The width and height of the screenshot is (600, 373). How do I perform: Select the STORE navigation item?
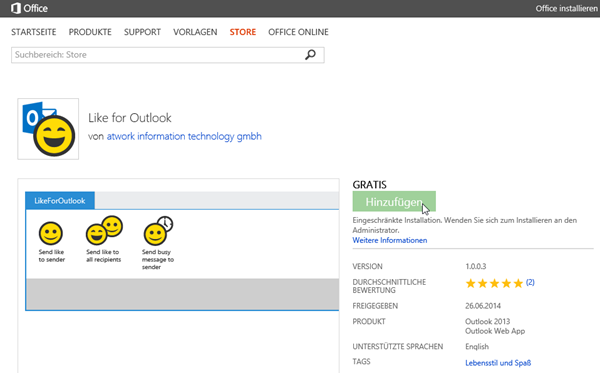pos(243,32)
